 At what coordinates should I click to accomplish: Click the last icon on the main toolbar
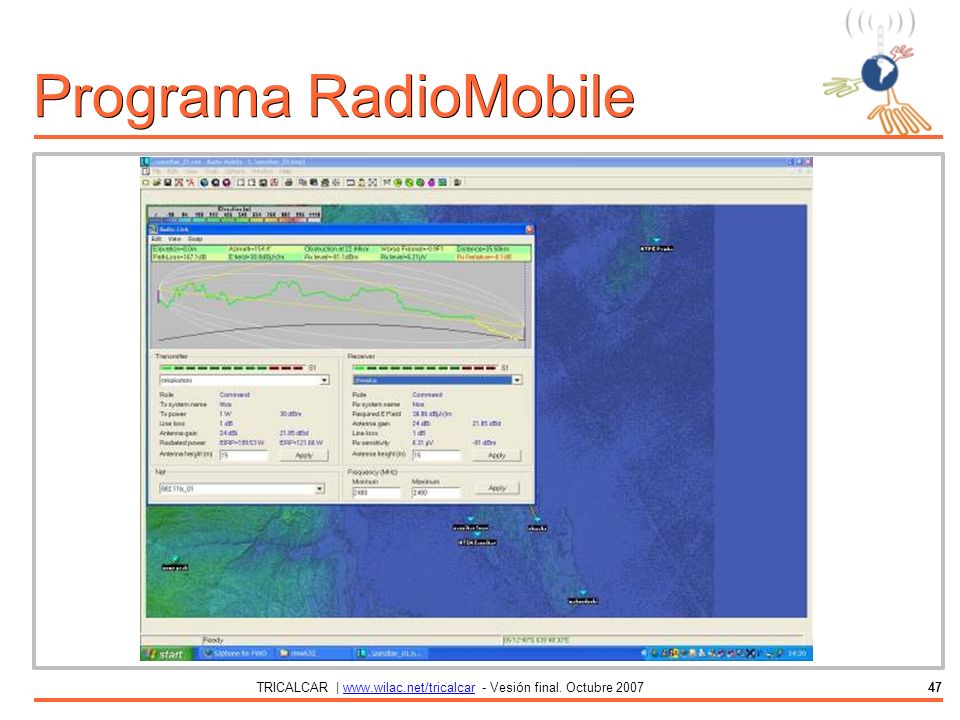[457, 182]
